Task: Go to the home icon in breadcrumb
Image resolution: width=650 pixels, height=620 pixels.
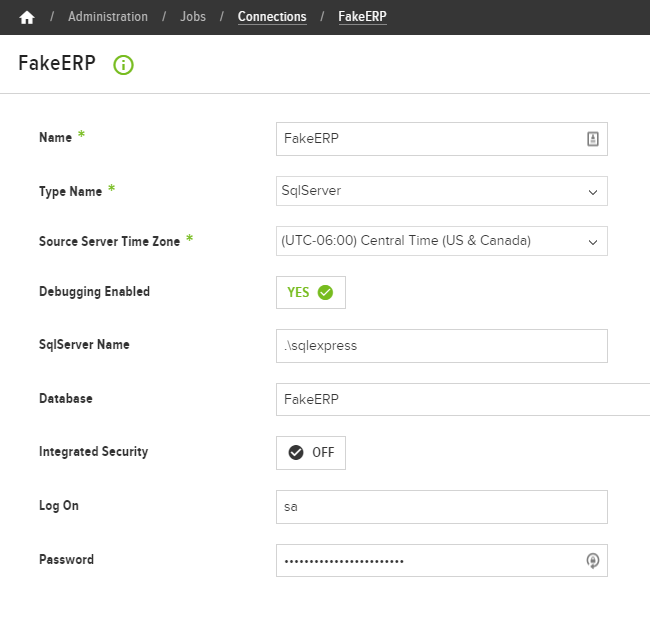Action: coord(27,17)
